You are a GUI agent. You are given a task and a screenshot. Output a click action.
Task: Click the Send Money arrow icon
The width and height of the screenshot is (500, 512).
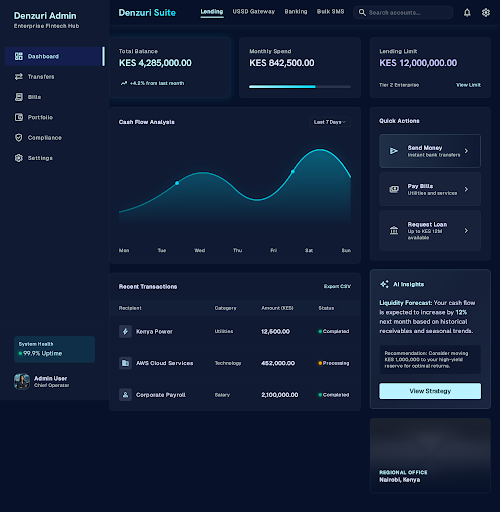coord(394,151)
